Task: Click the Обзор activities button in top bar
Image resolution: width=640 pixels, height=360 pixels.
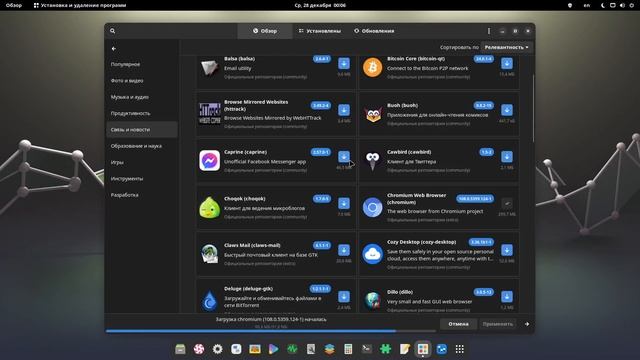Action: [x=13, y=5]
